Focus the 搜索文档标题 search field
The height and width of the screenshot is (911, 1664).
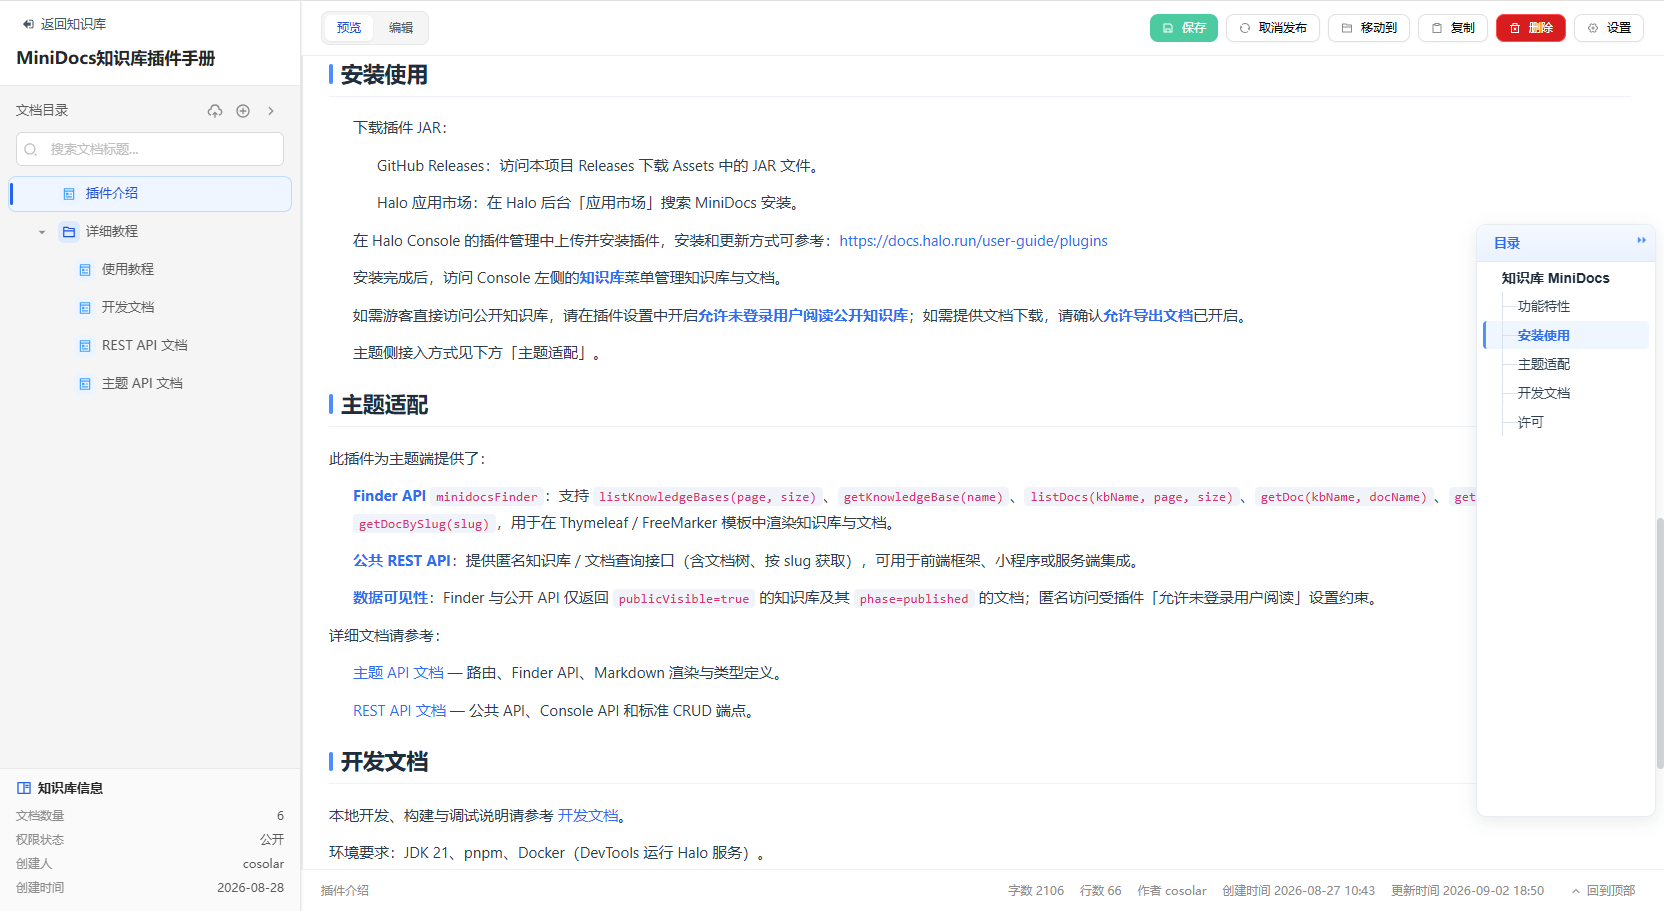pyautogui.click(x=150, y=149)
